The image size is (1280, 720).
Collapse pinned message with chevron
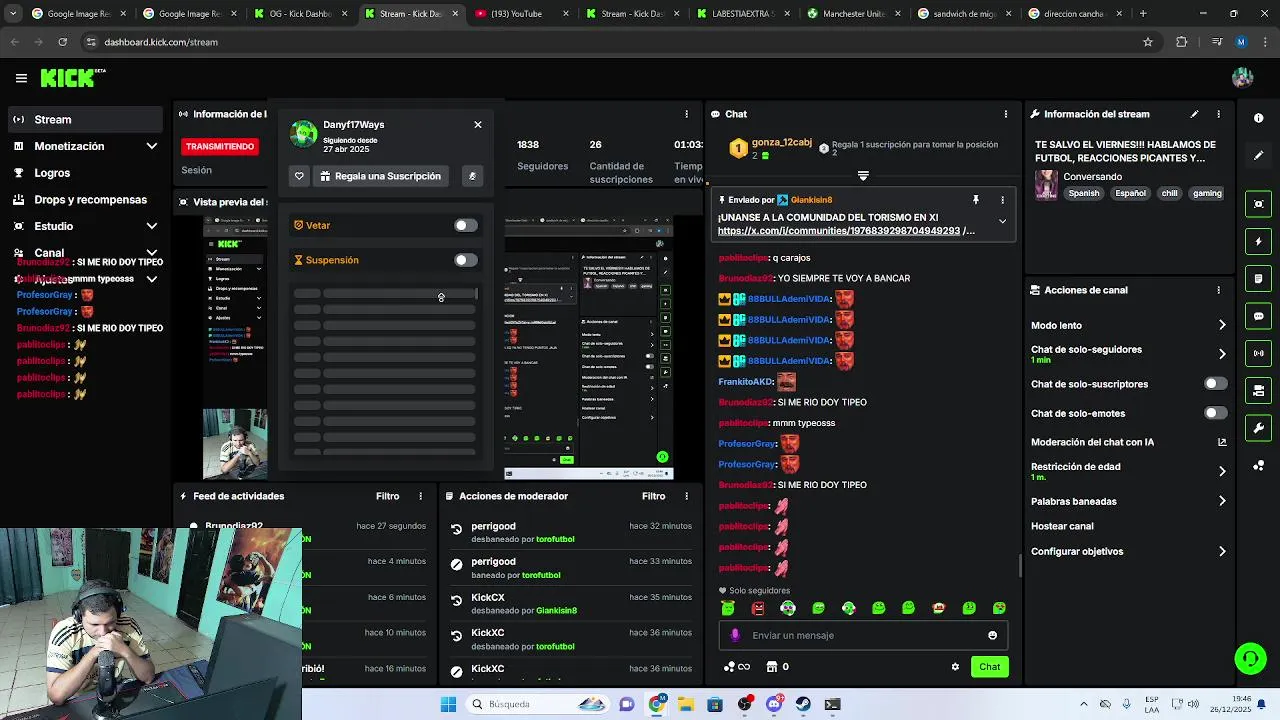point(1002,222)
